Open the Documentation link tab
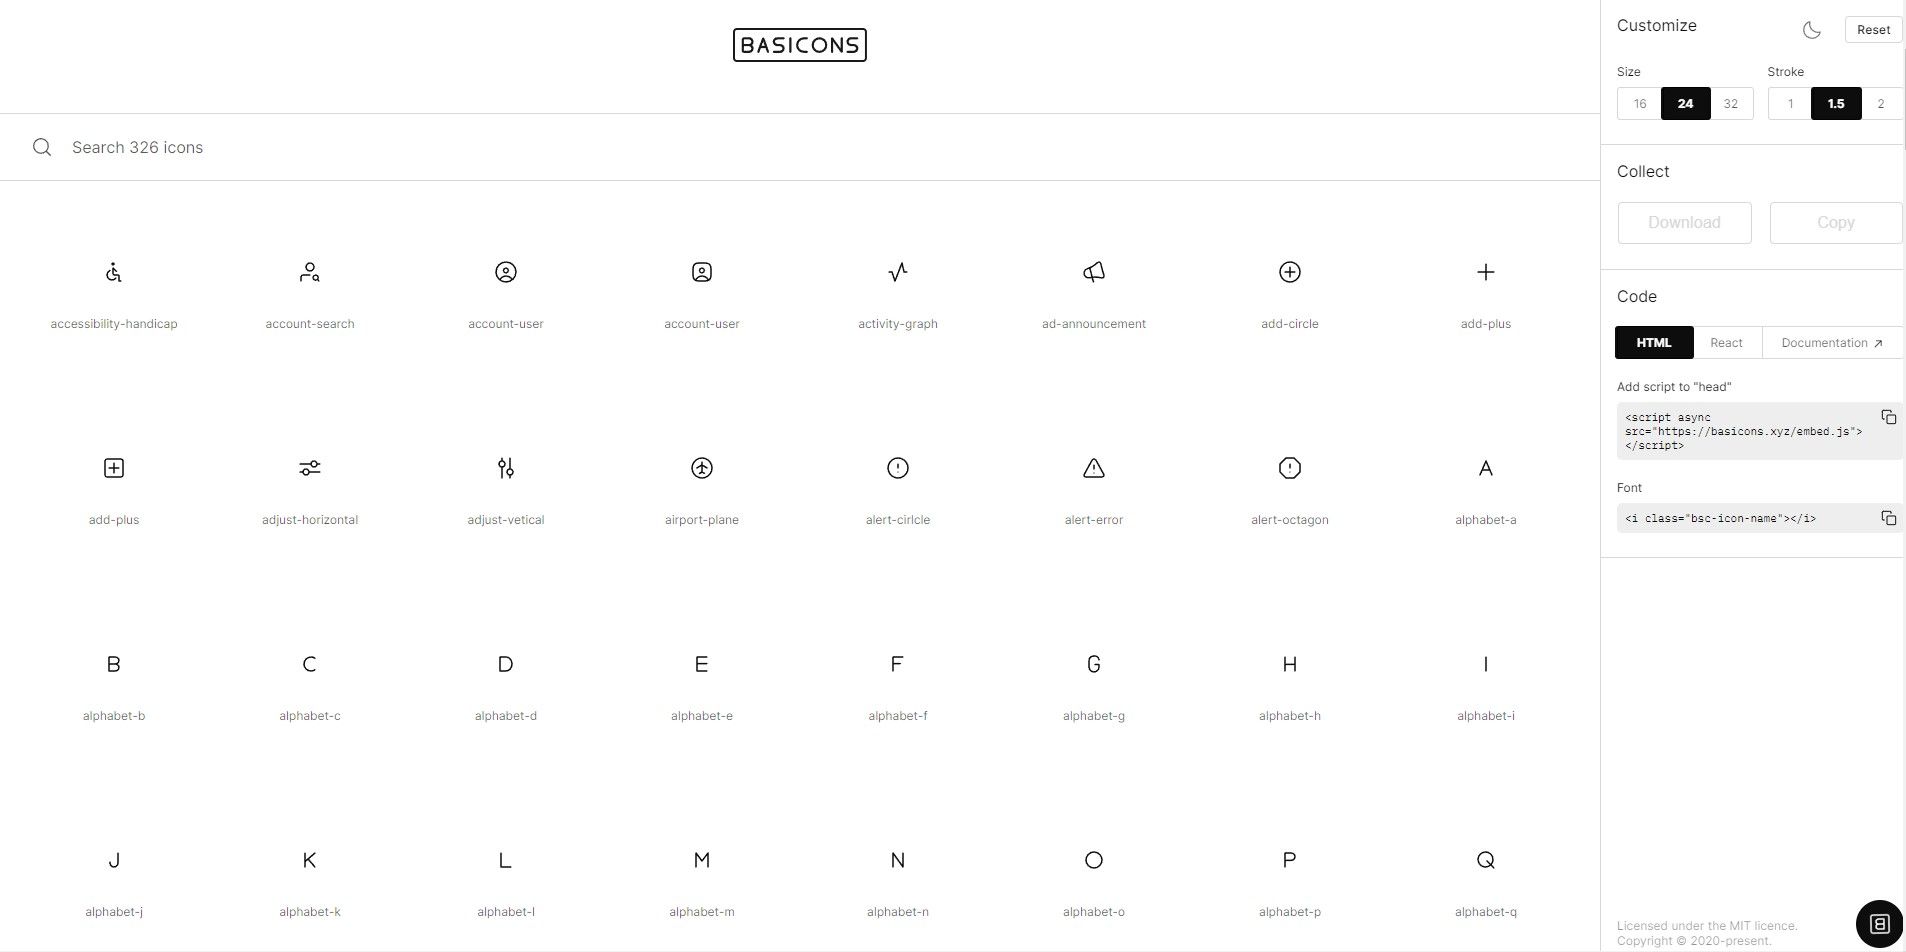 pos(1832,343)
